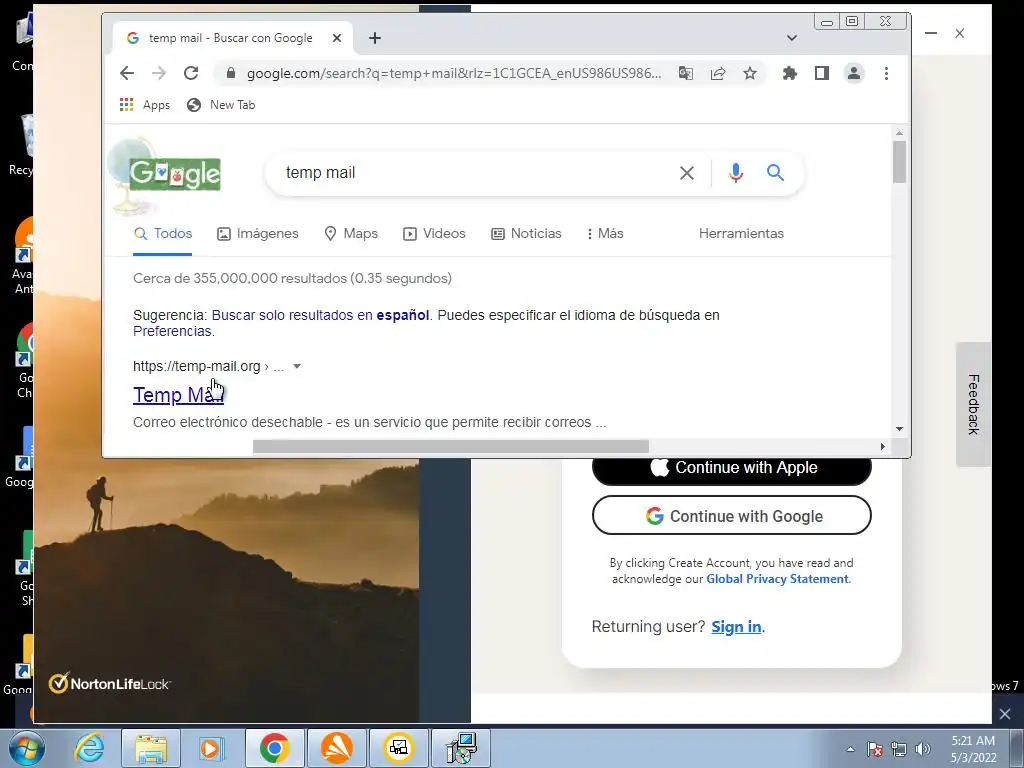Open Global Privacy Statement link in Norton window
Screen dimensions: 1024x768
pyautogui.click(x=777, y=579)
